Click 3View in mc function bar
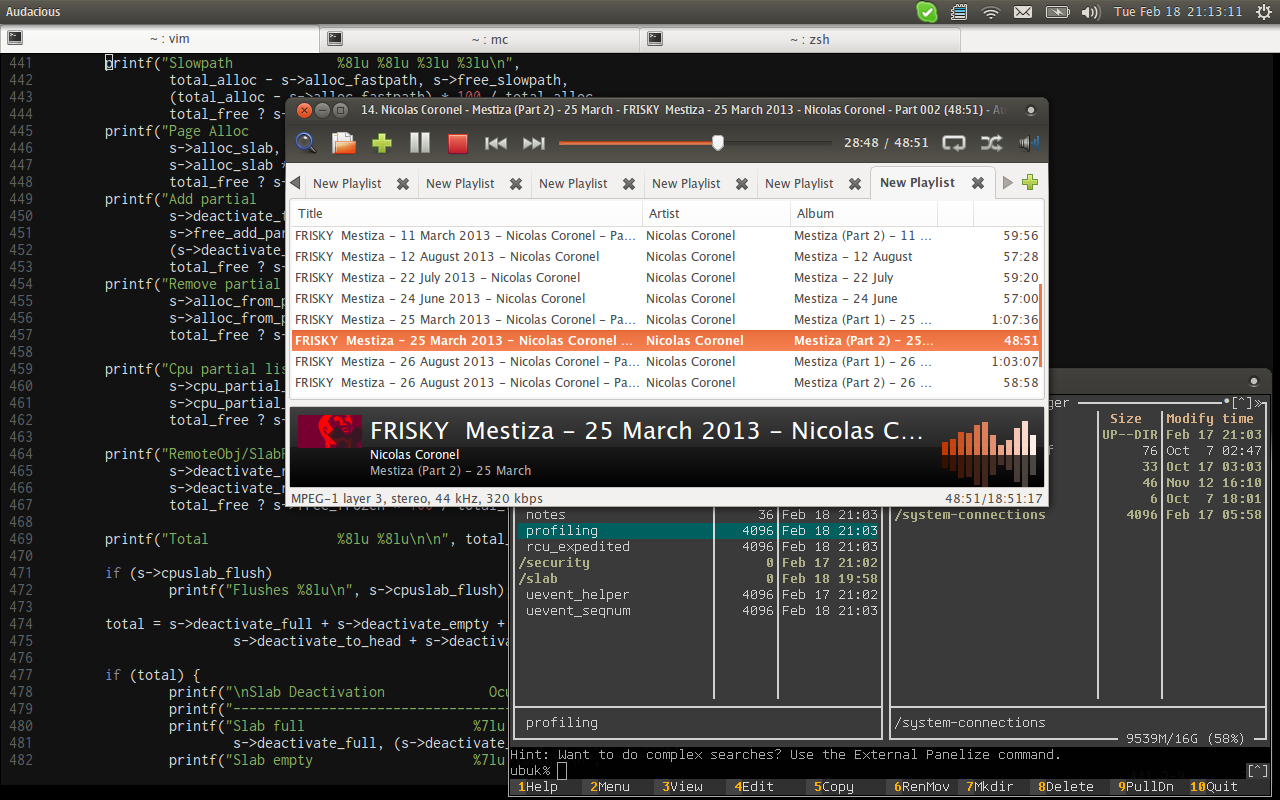Screen dimensions: 1280x800 point(682,787)
